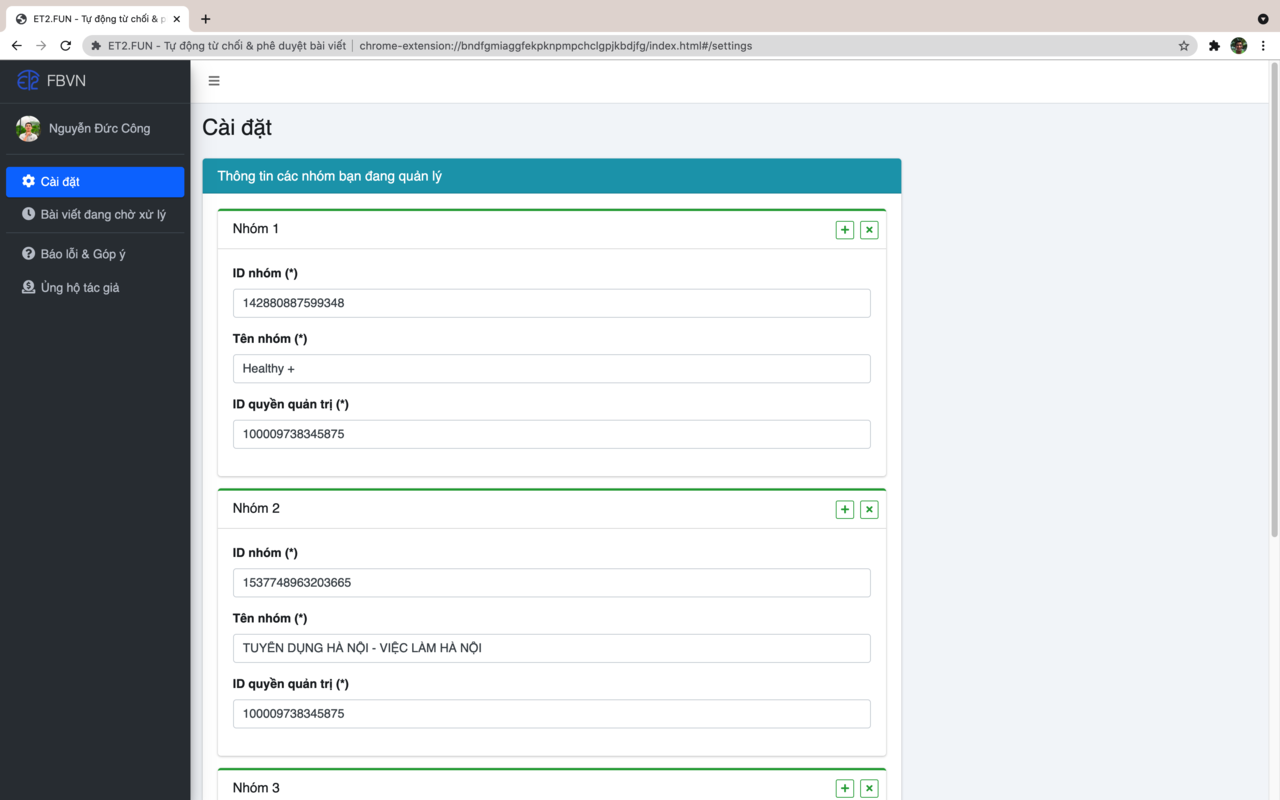Open a new browser tab
1280x800 pixels.
point(205,19)
